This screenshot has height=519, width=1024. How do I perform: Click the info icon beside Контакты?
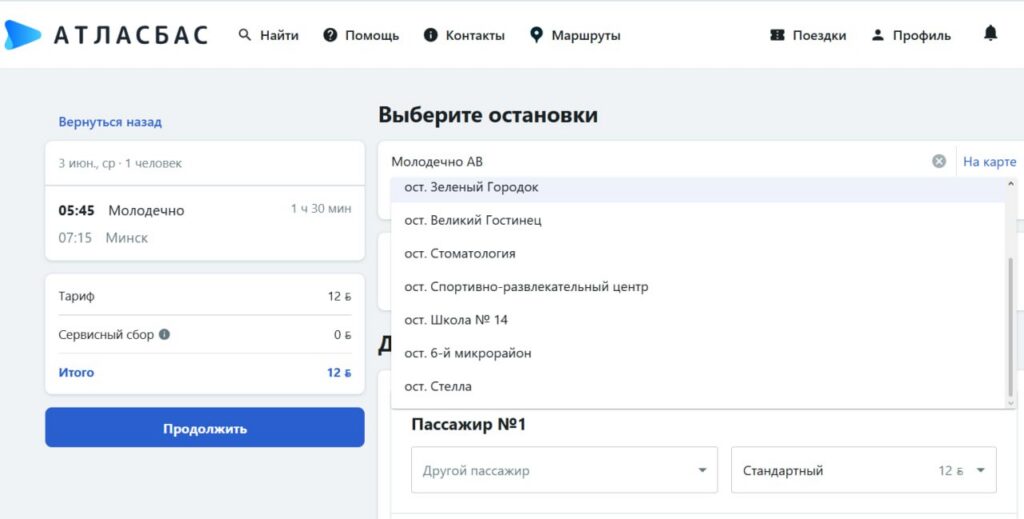(x=430, y=35)
